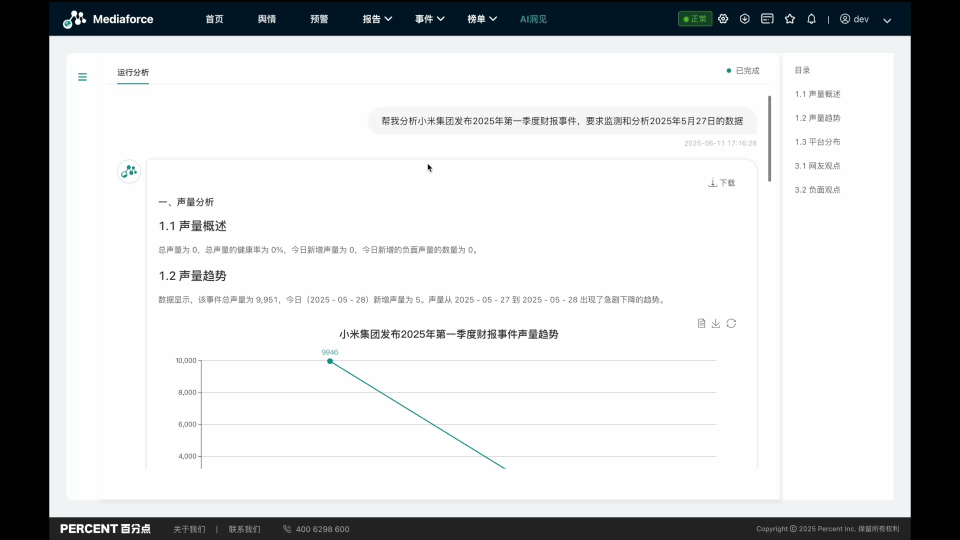Jump to 1.2 声量趋势 in the outline

[817, 118]
